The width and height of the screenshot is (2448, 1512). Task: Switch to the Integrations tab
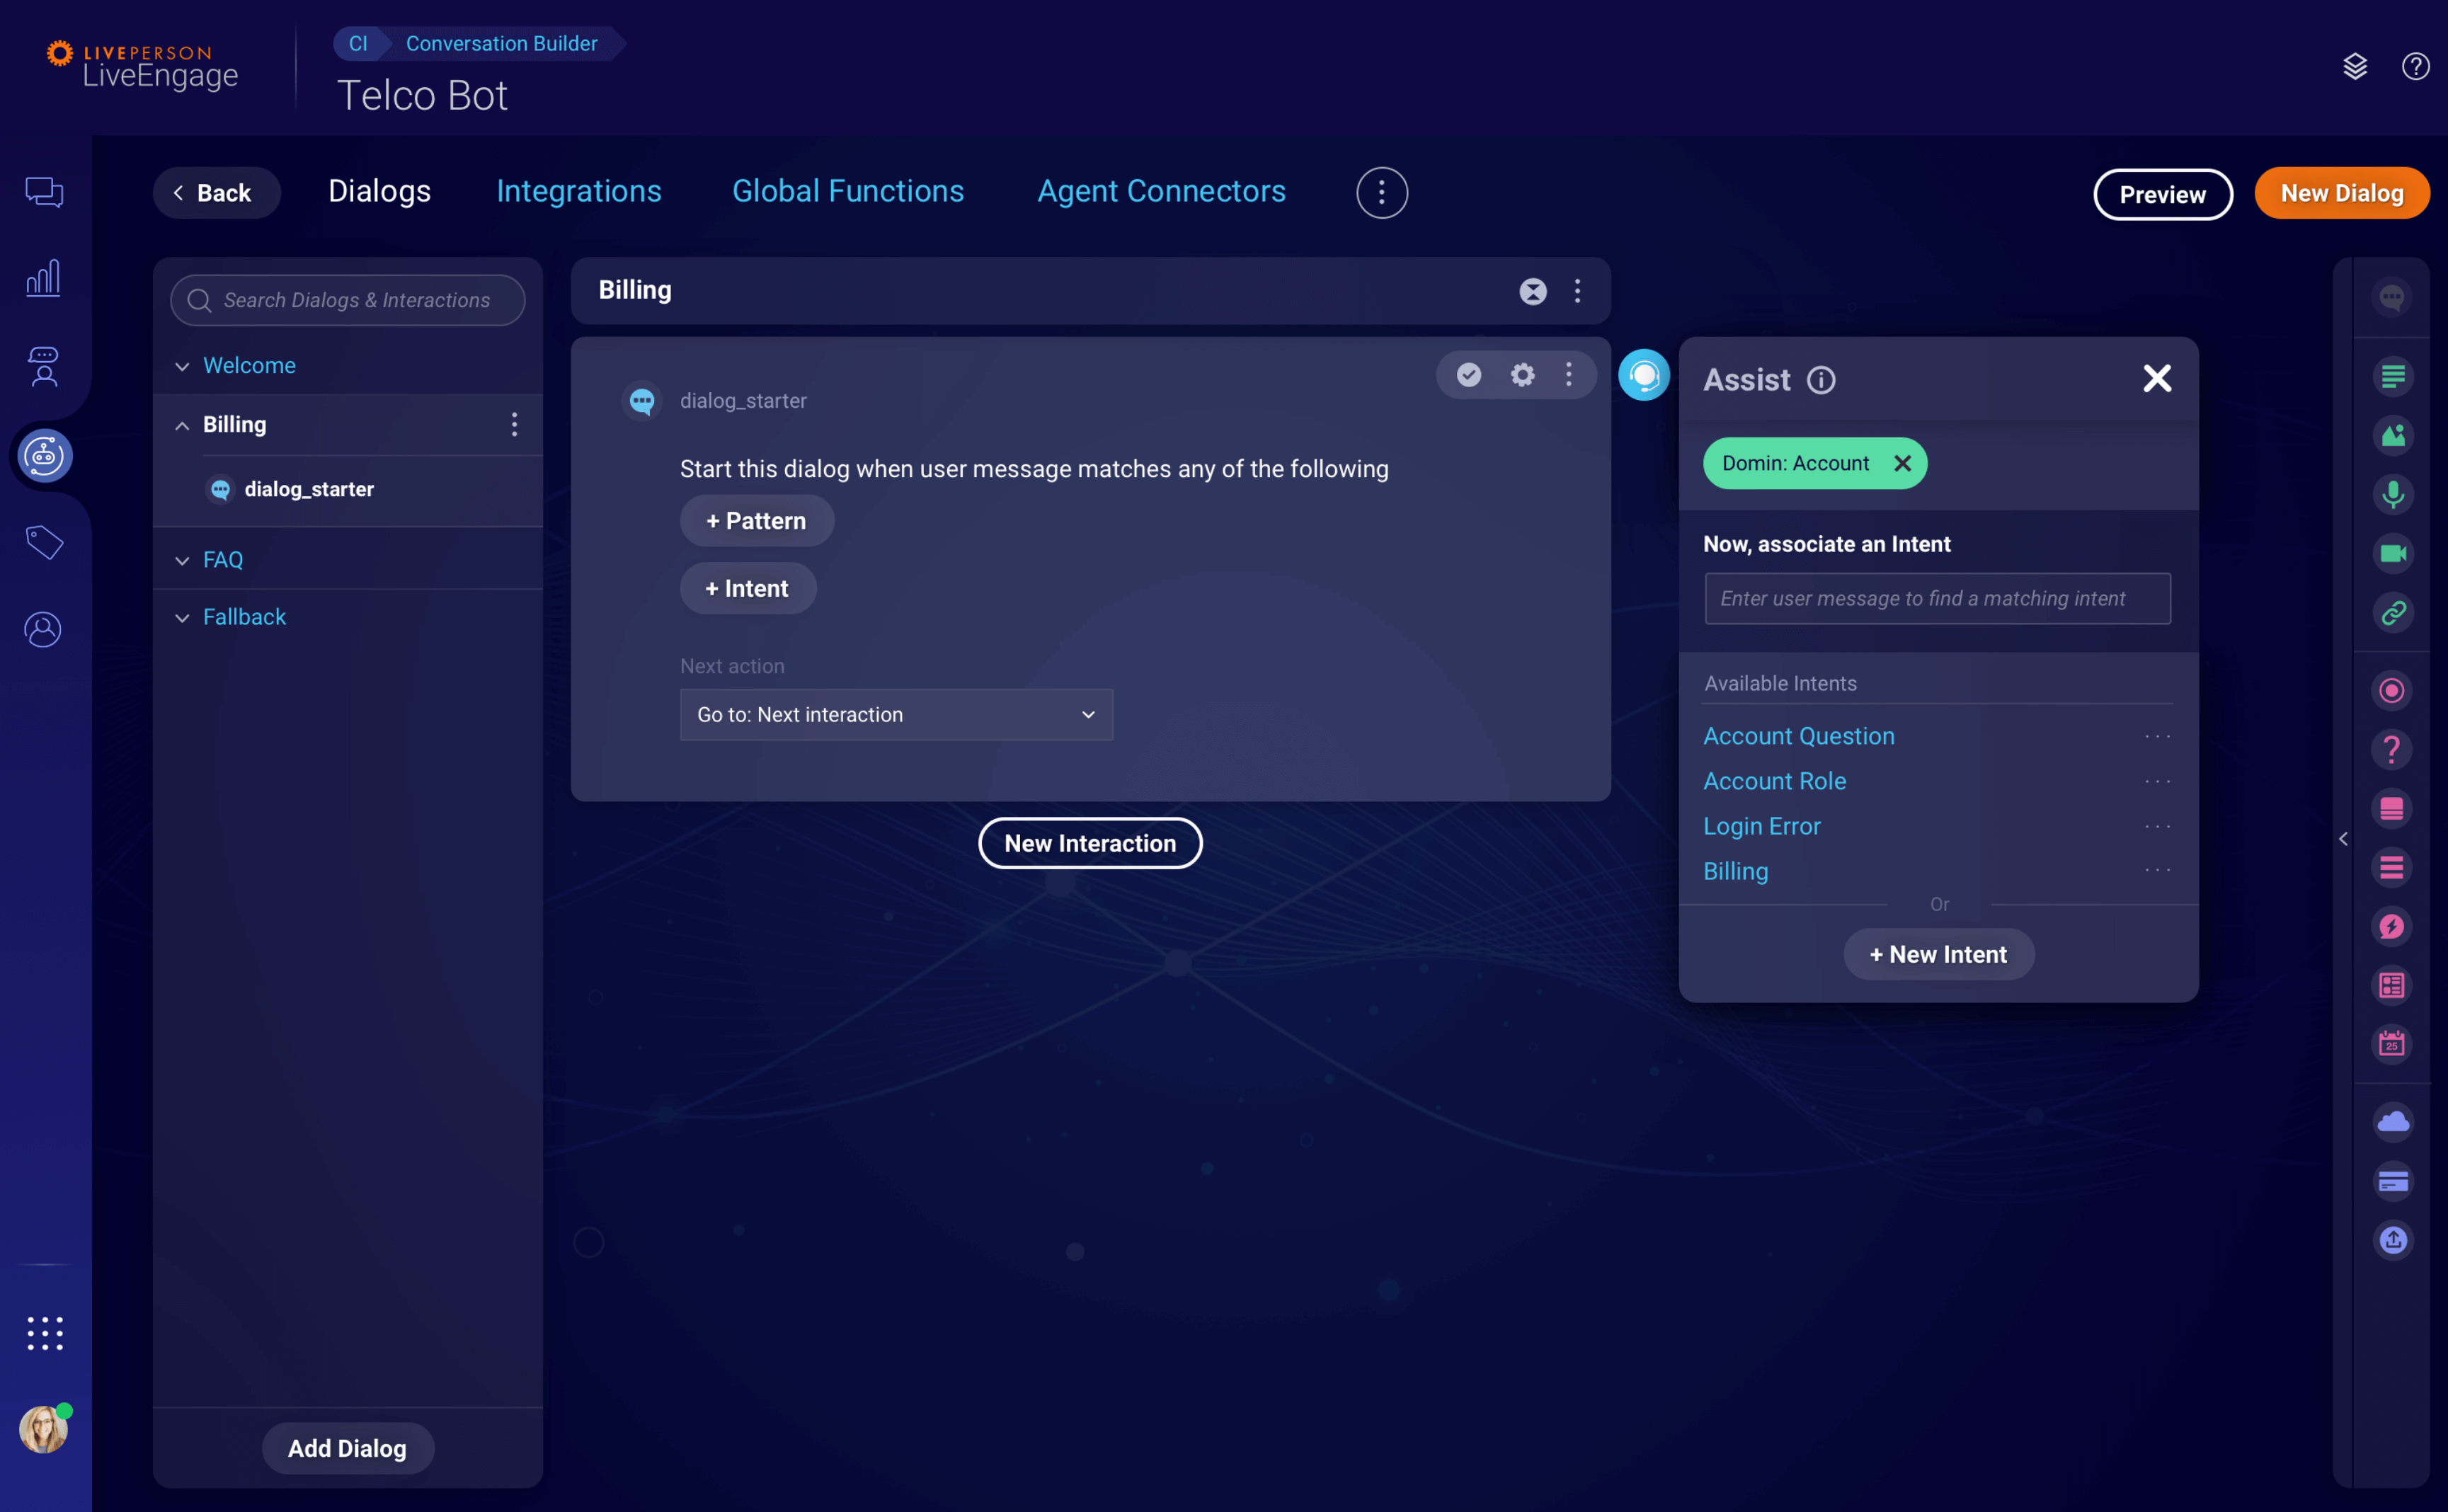pos(578,191)
